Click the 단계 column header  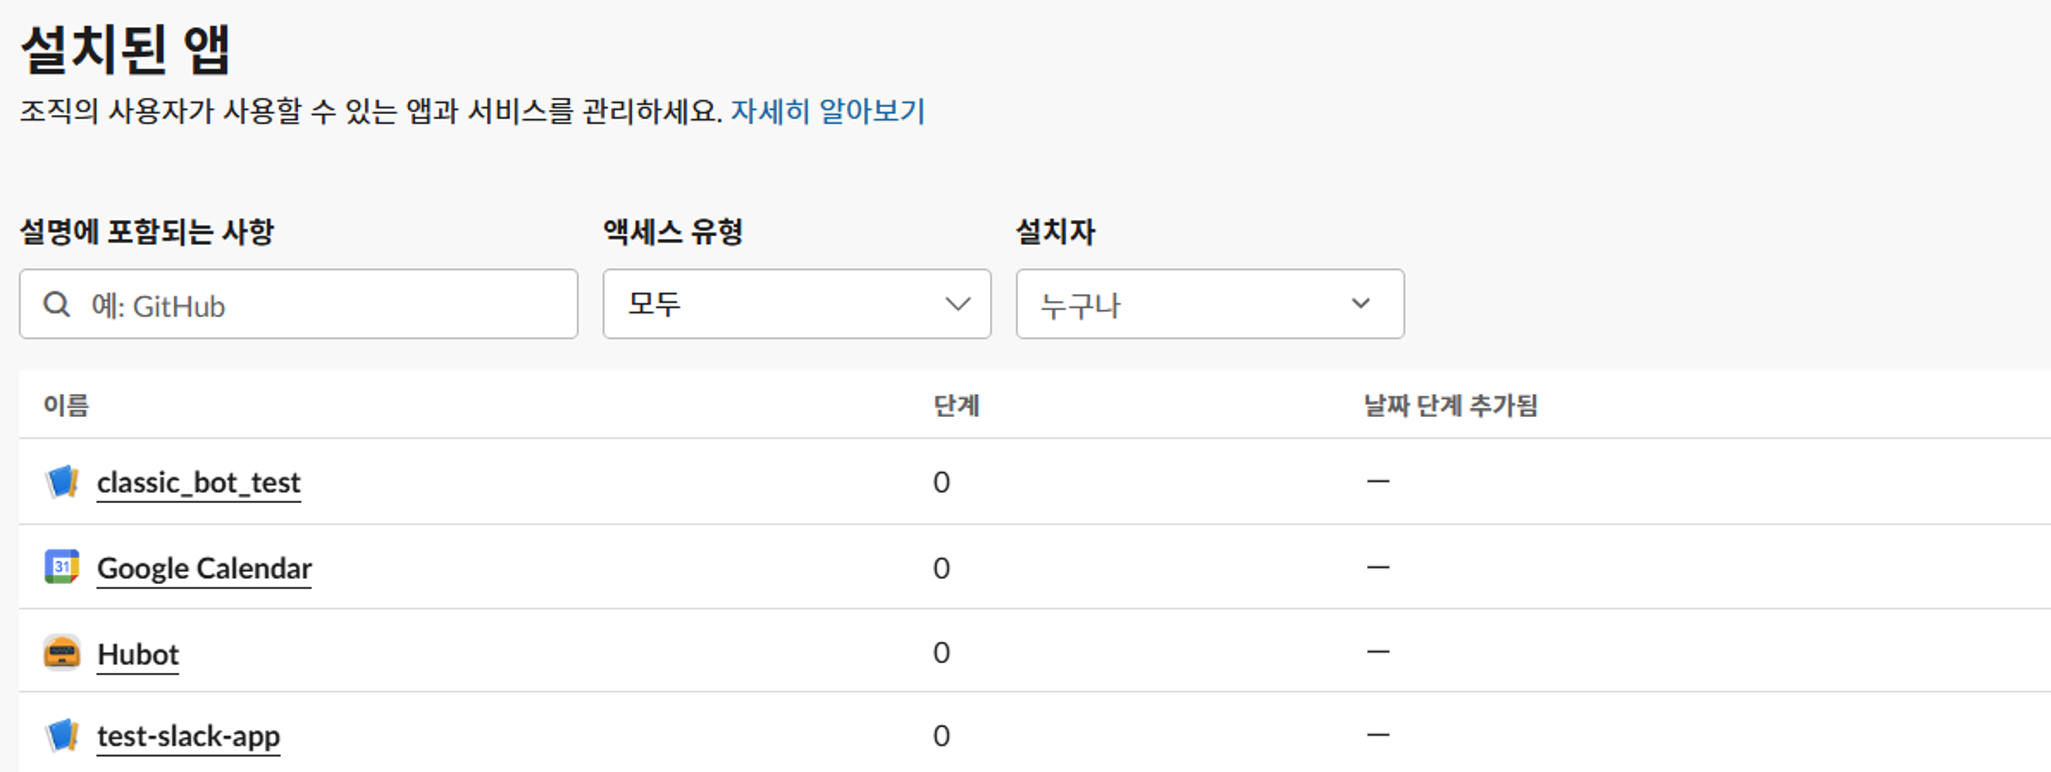[956, 405]
